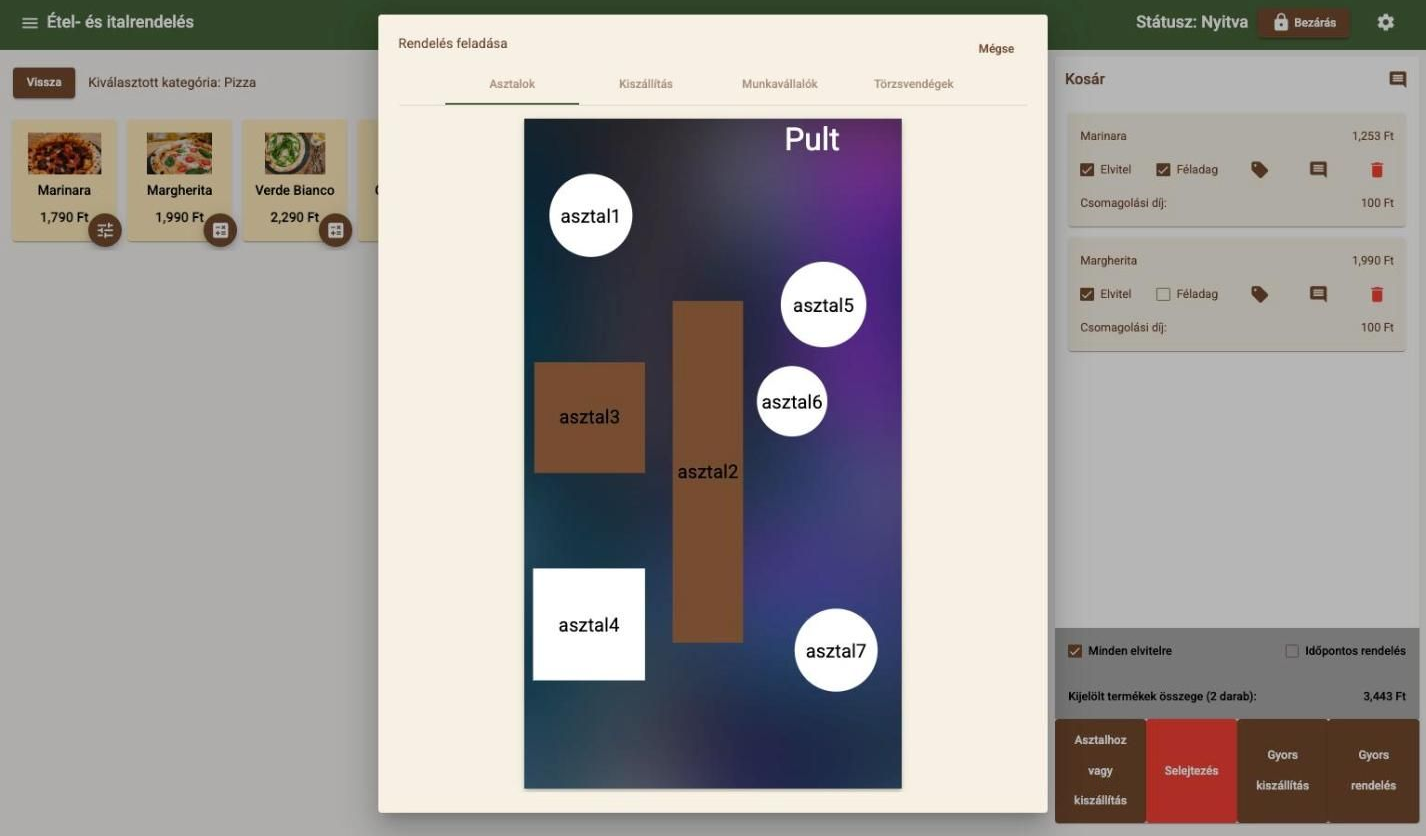Switch to the Kiszállítás tab
This screenshot has height=836, width=1426.
646,84
